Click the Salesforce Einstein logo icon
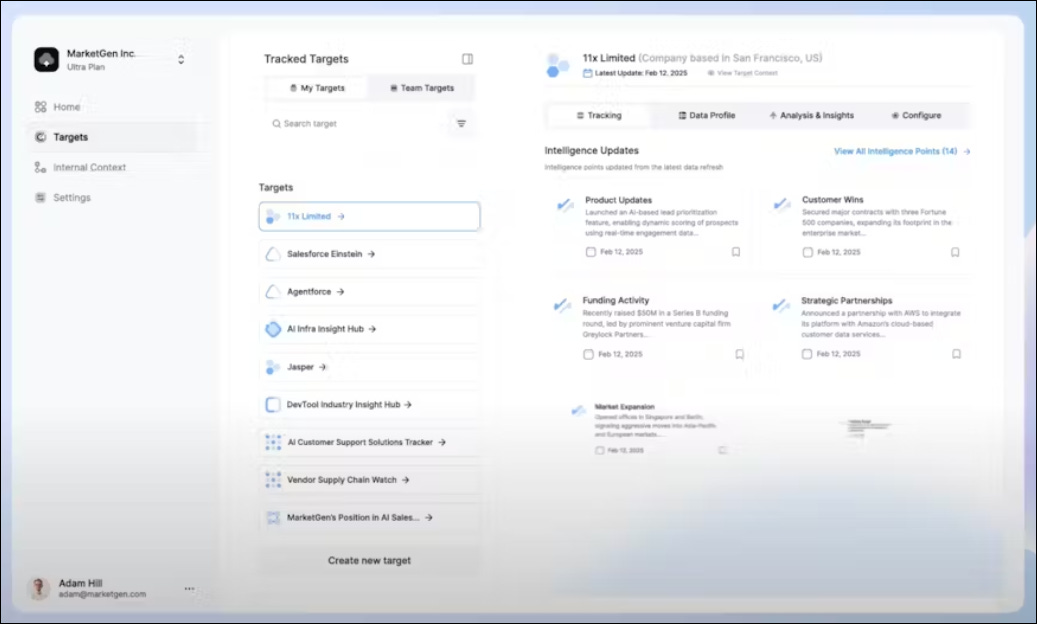The image size is (1037, 624). [272, 254]
